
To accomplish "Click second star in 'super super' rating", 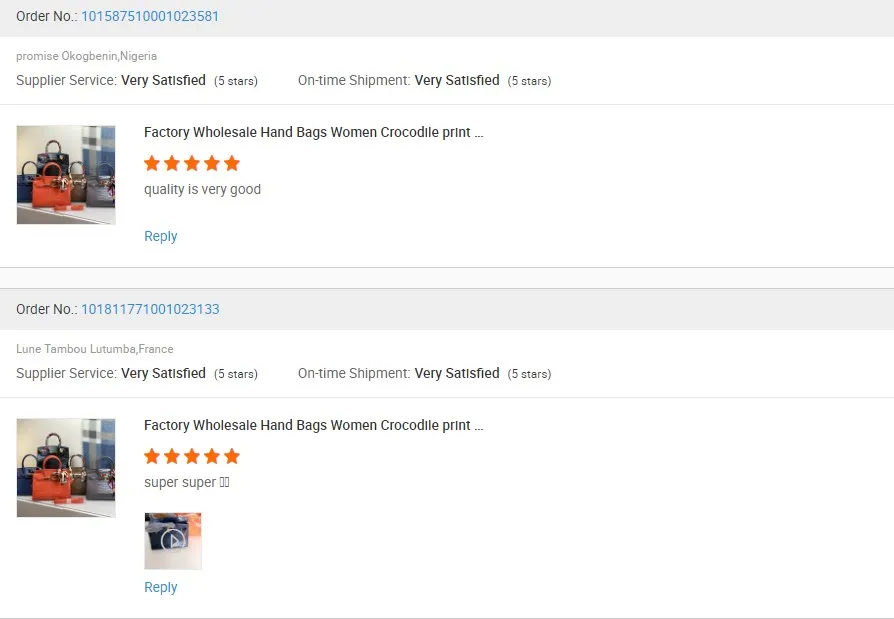I will pyautogui.click(x=172, y=456).
